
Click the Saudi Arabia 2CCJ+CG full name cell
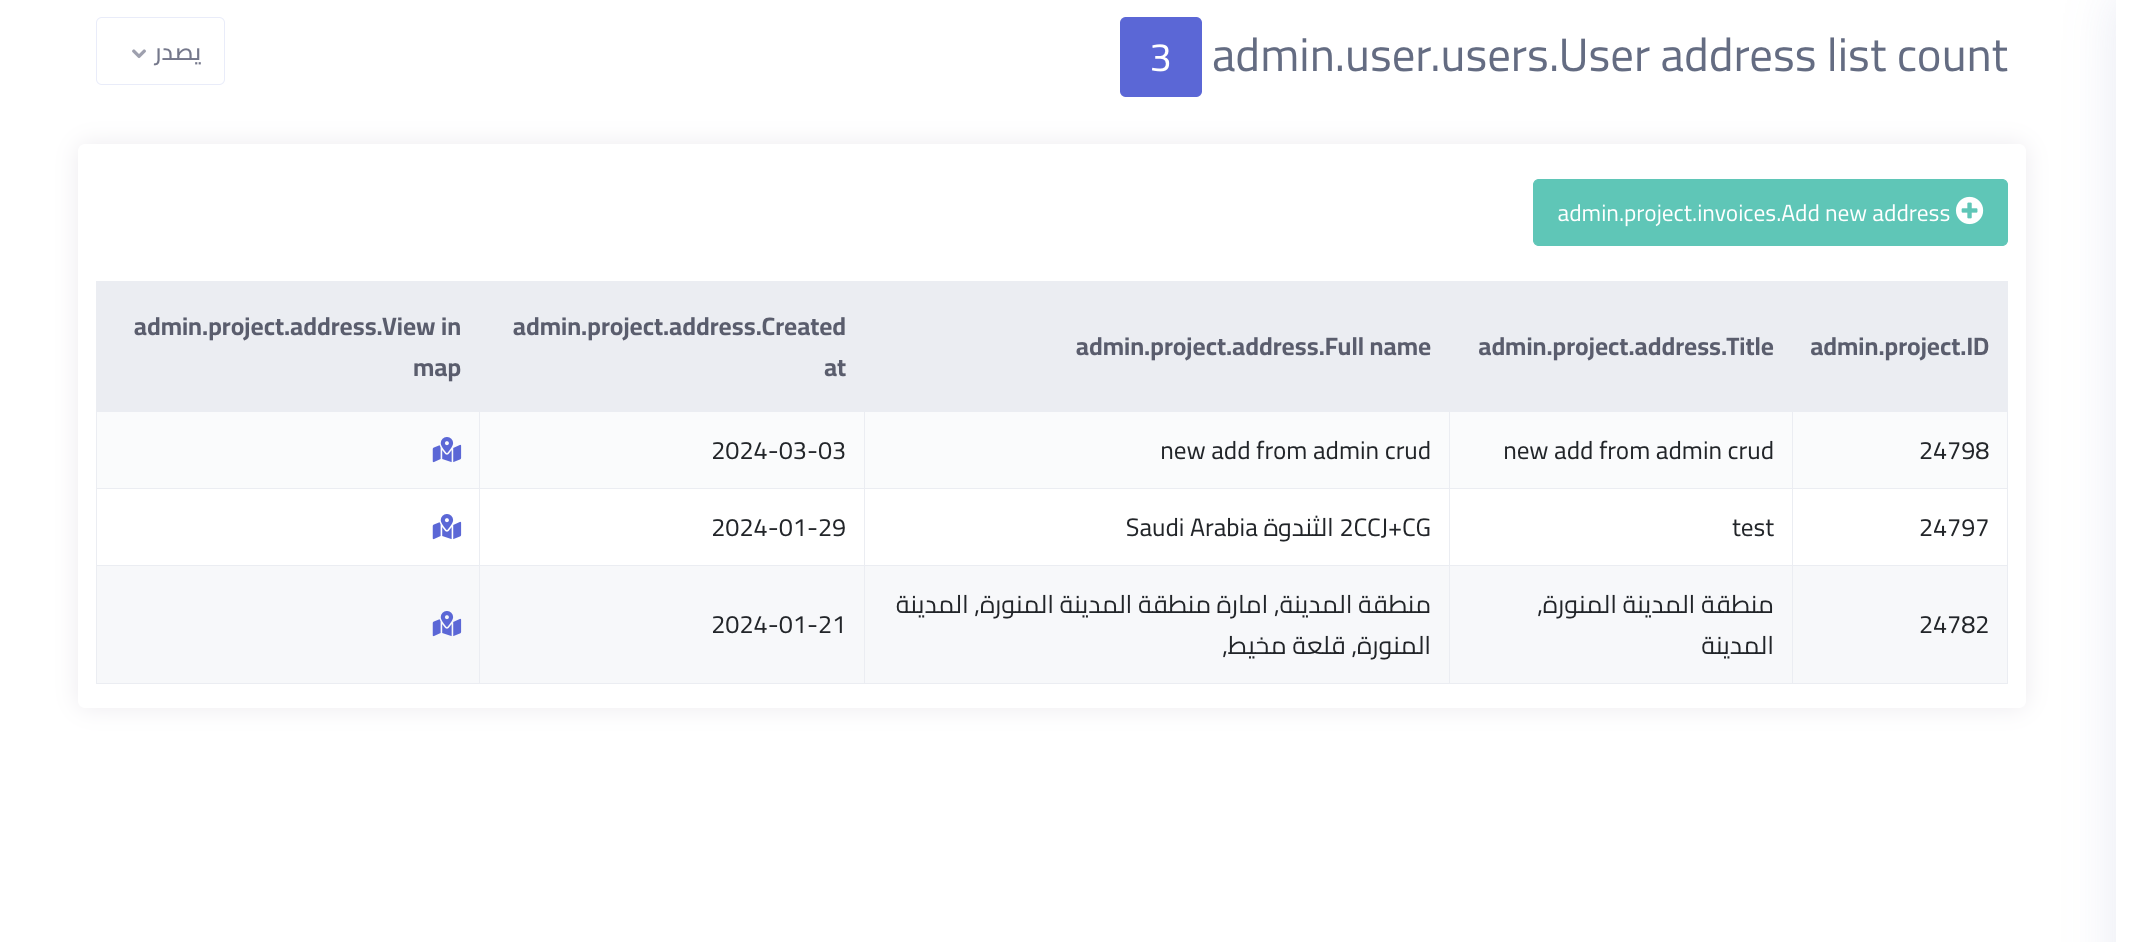(x=1277, y=528)
